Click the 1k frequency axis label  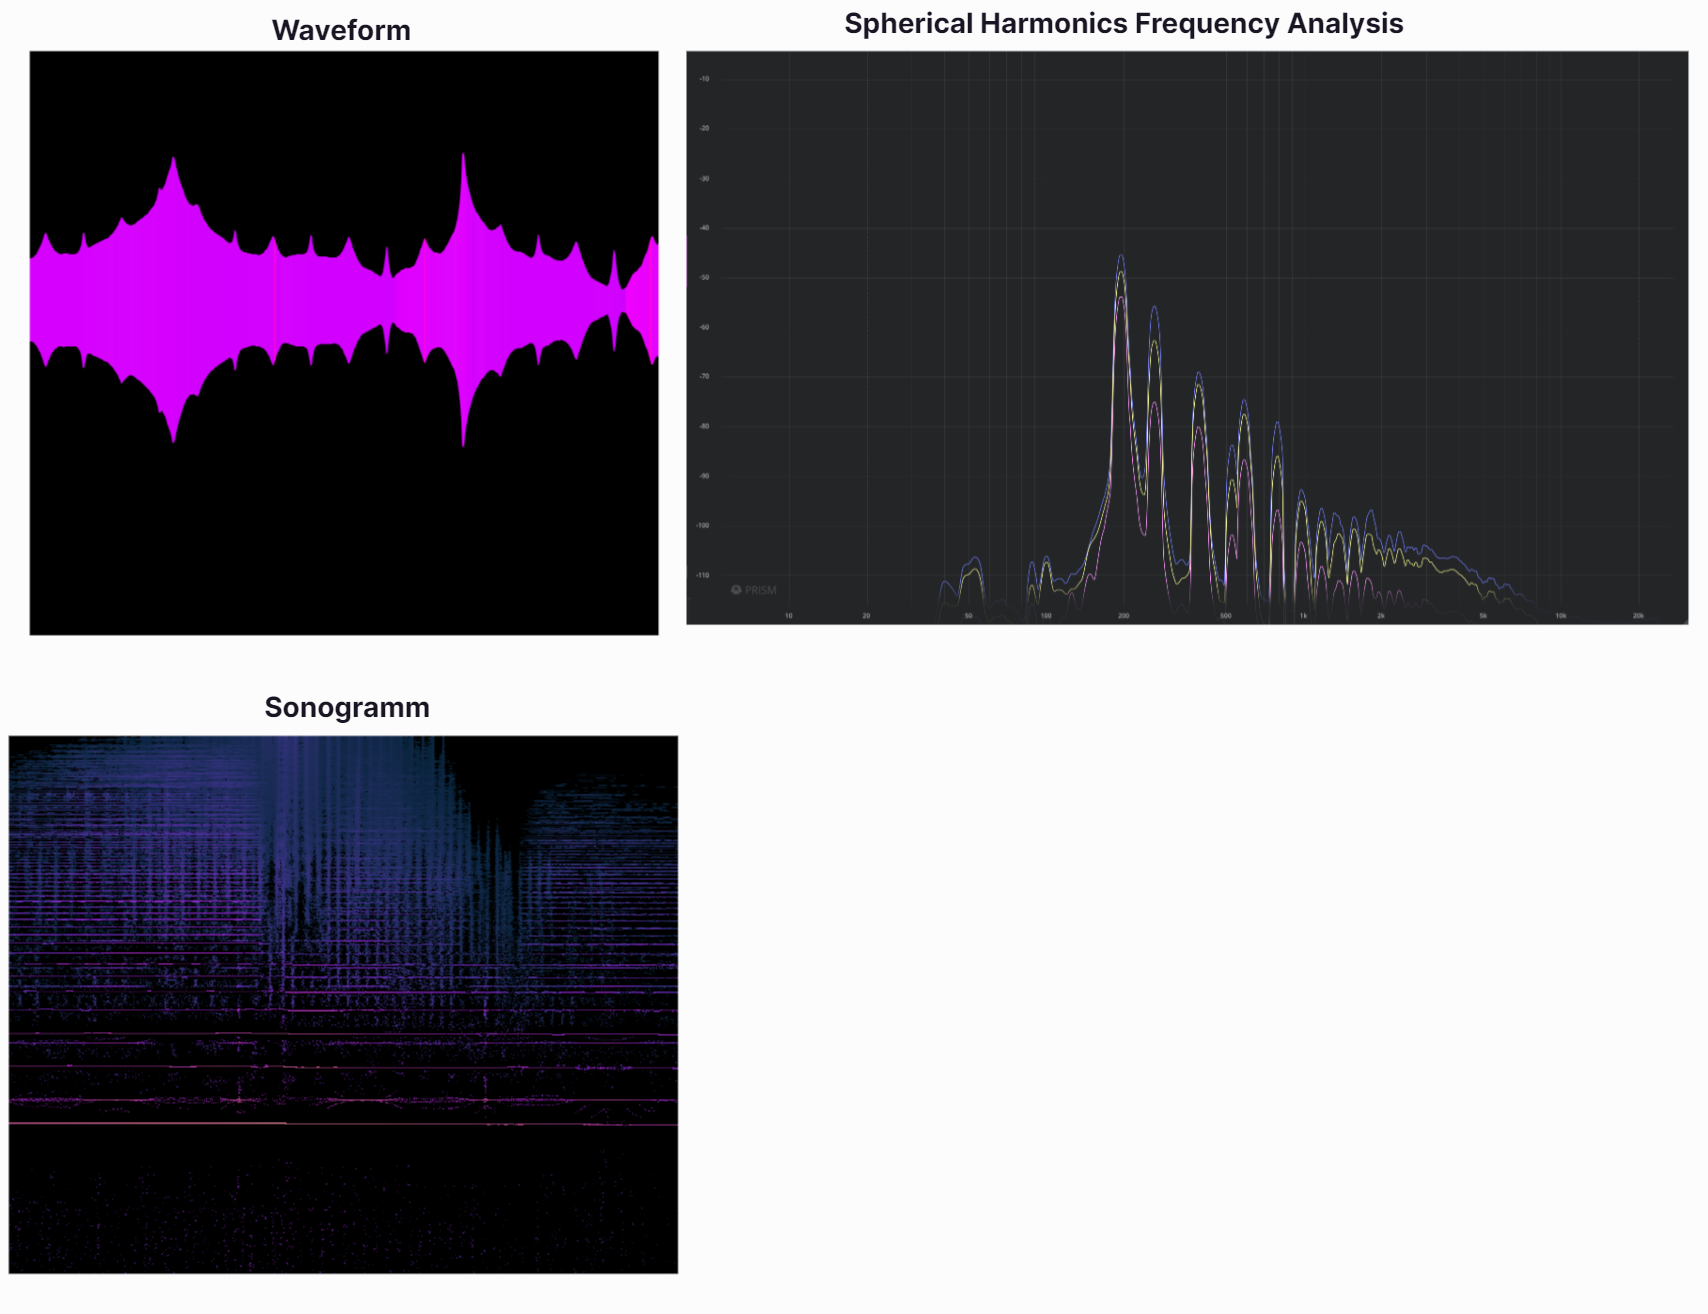pyautogui.click(x=1302, y=616)
